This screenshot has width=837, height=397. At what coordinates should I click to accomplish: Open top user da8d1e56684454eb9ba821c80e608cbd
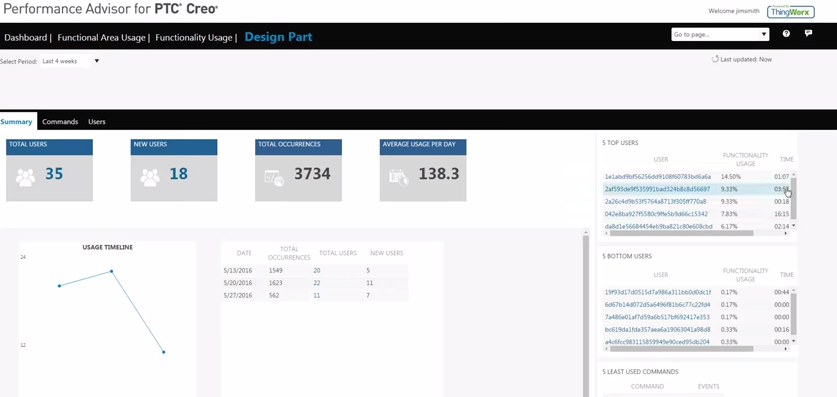coord(659,226)
